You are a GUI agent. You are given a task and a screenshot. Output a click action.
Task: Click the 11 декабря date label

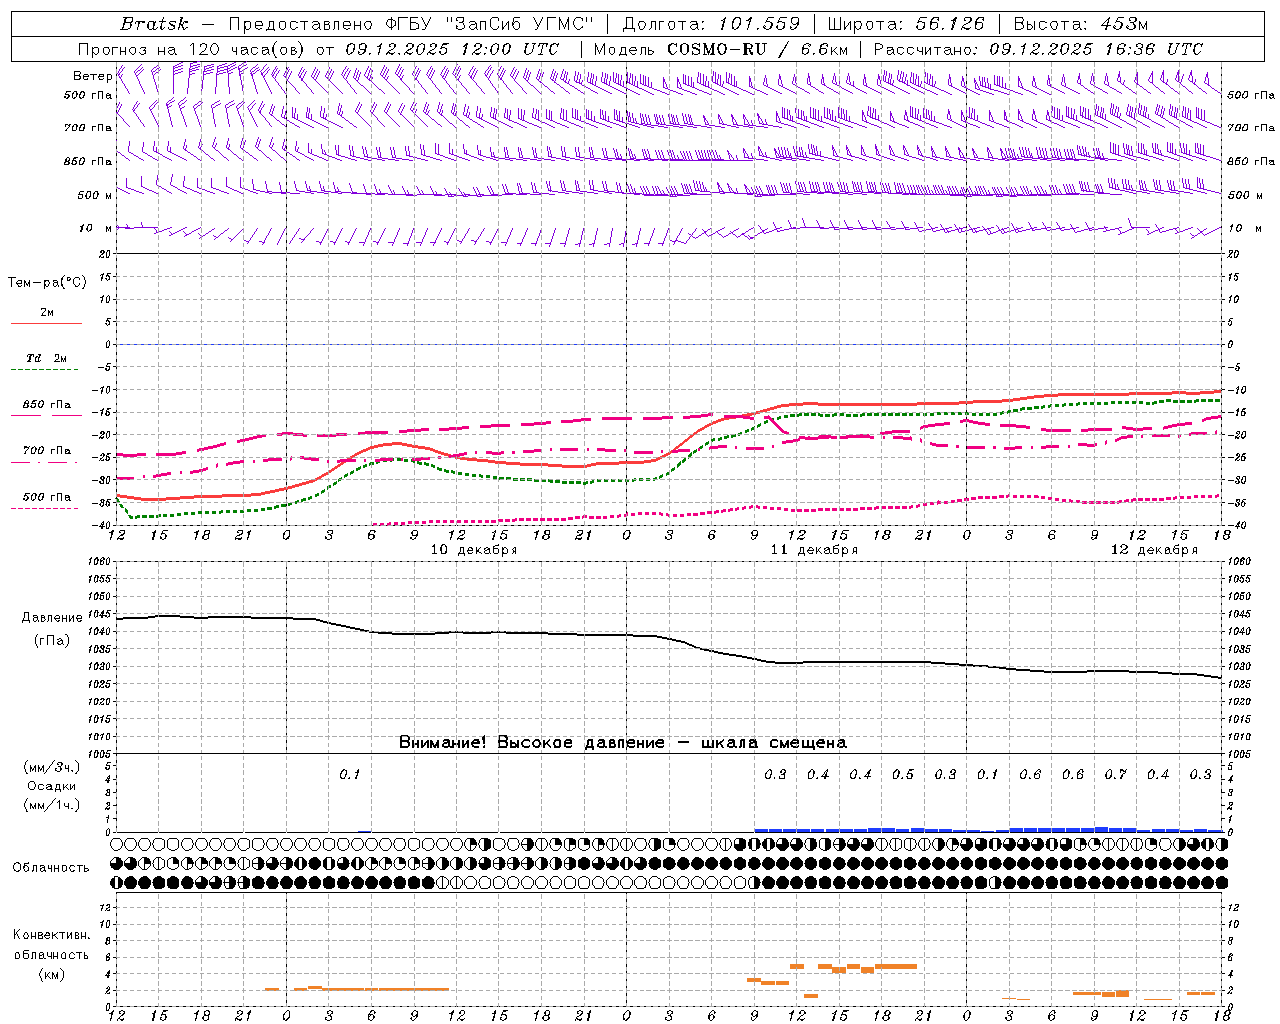pos(814,549)
